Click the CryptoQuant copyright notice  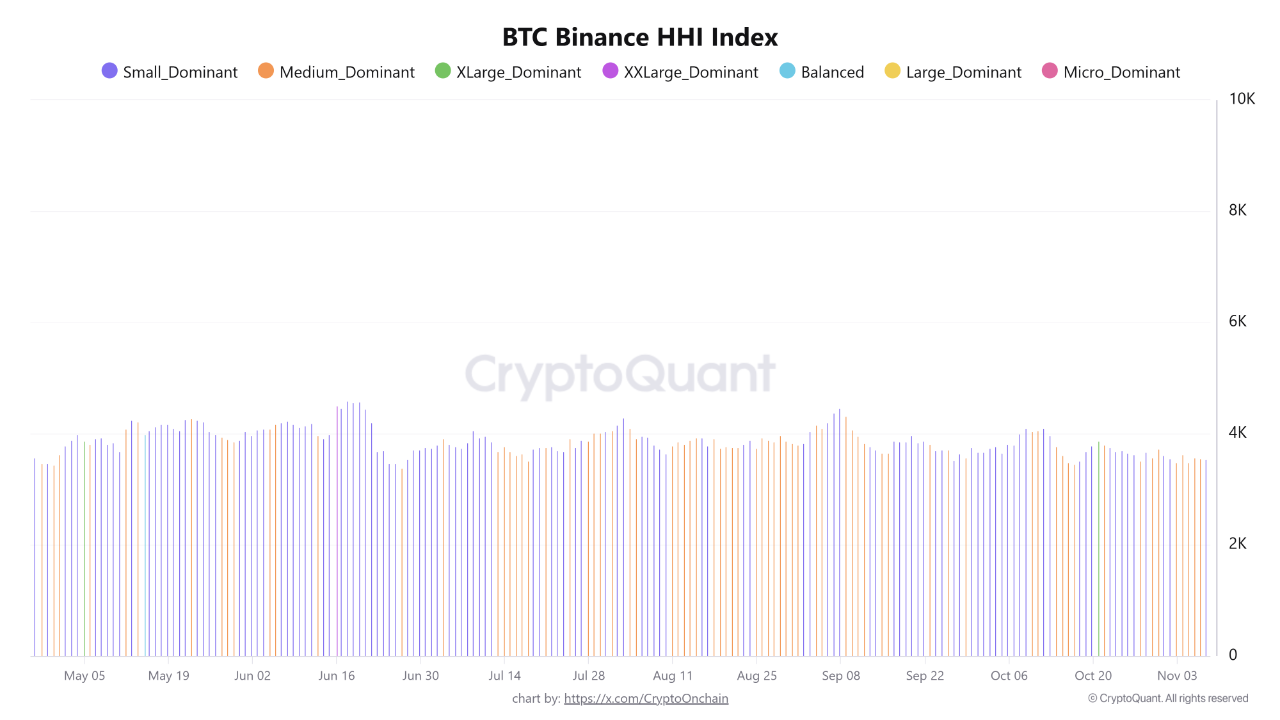[1168, 698]
